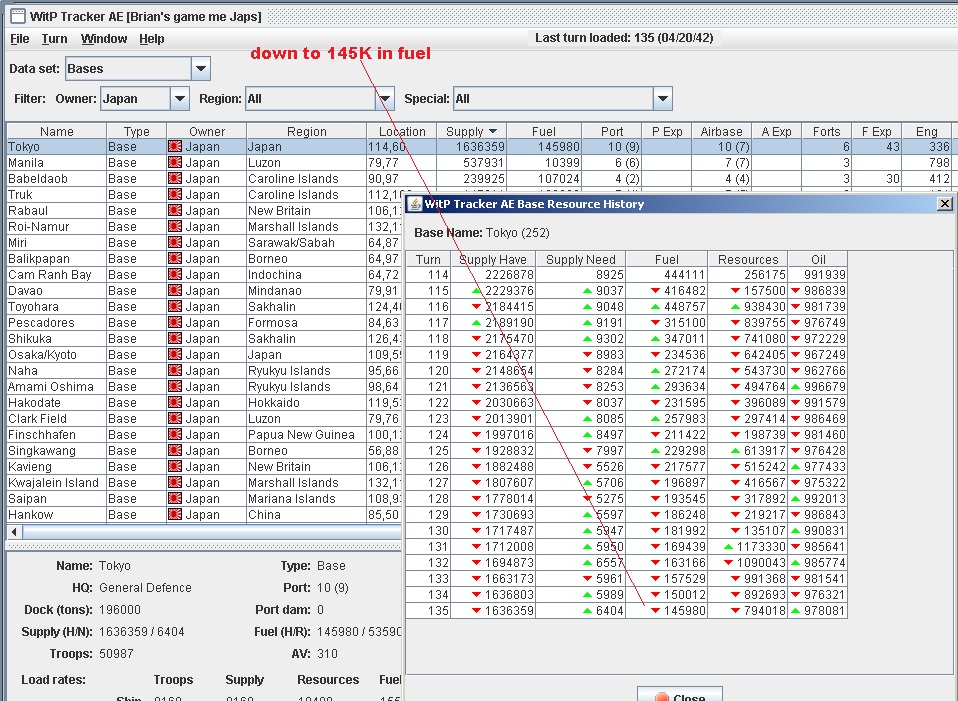Click Japan flag icon in Naha row
Image resolution: width=958 pixels, height=701 pixels.
[x=175, y=370]
